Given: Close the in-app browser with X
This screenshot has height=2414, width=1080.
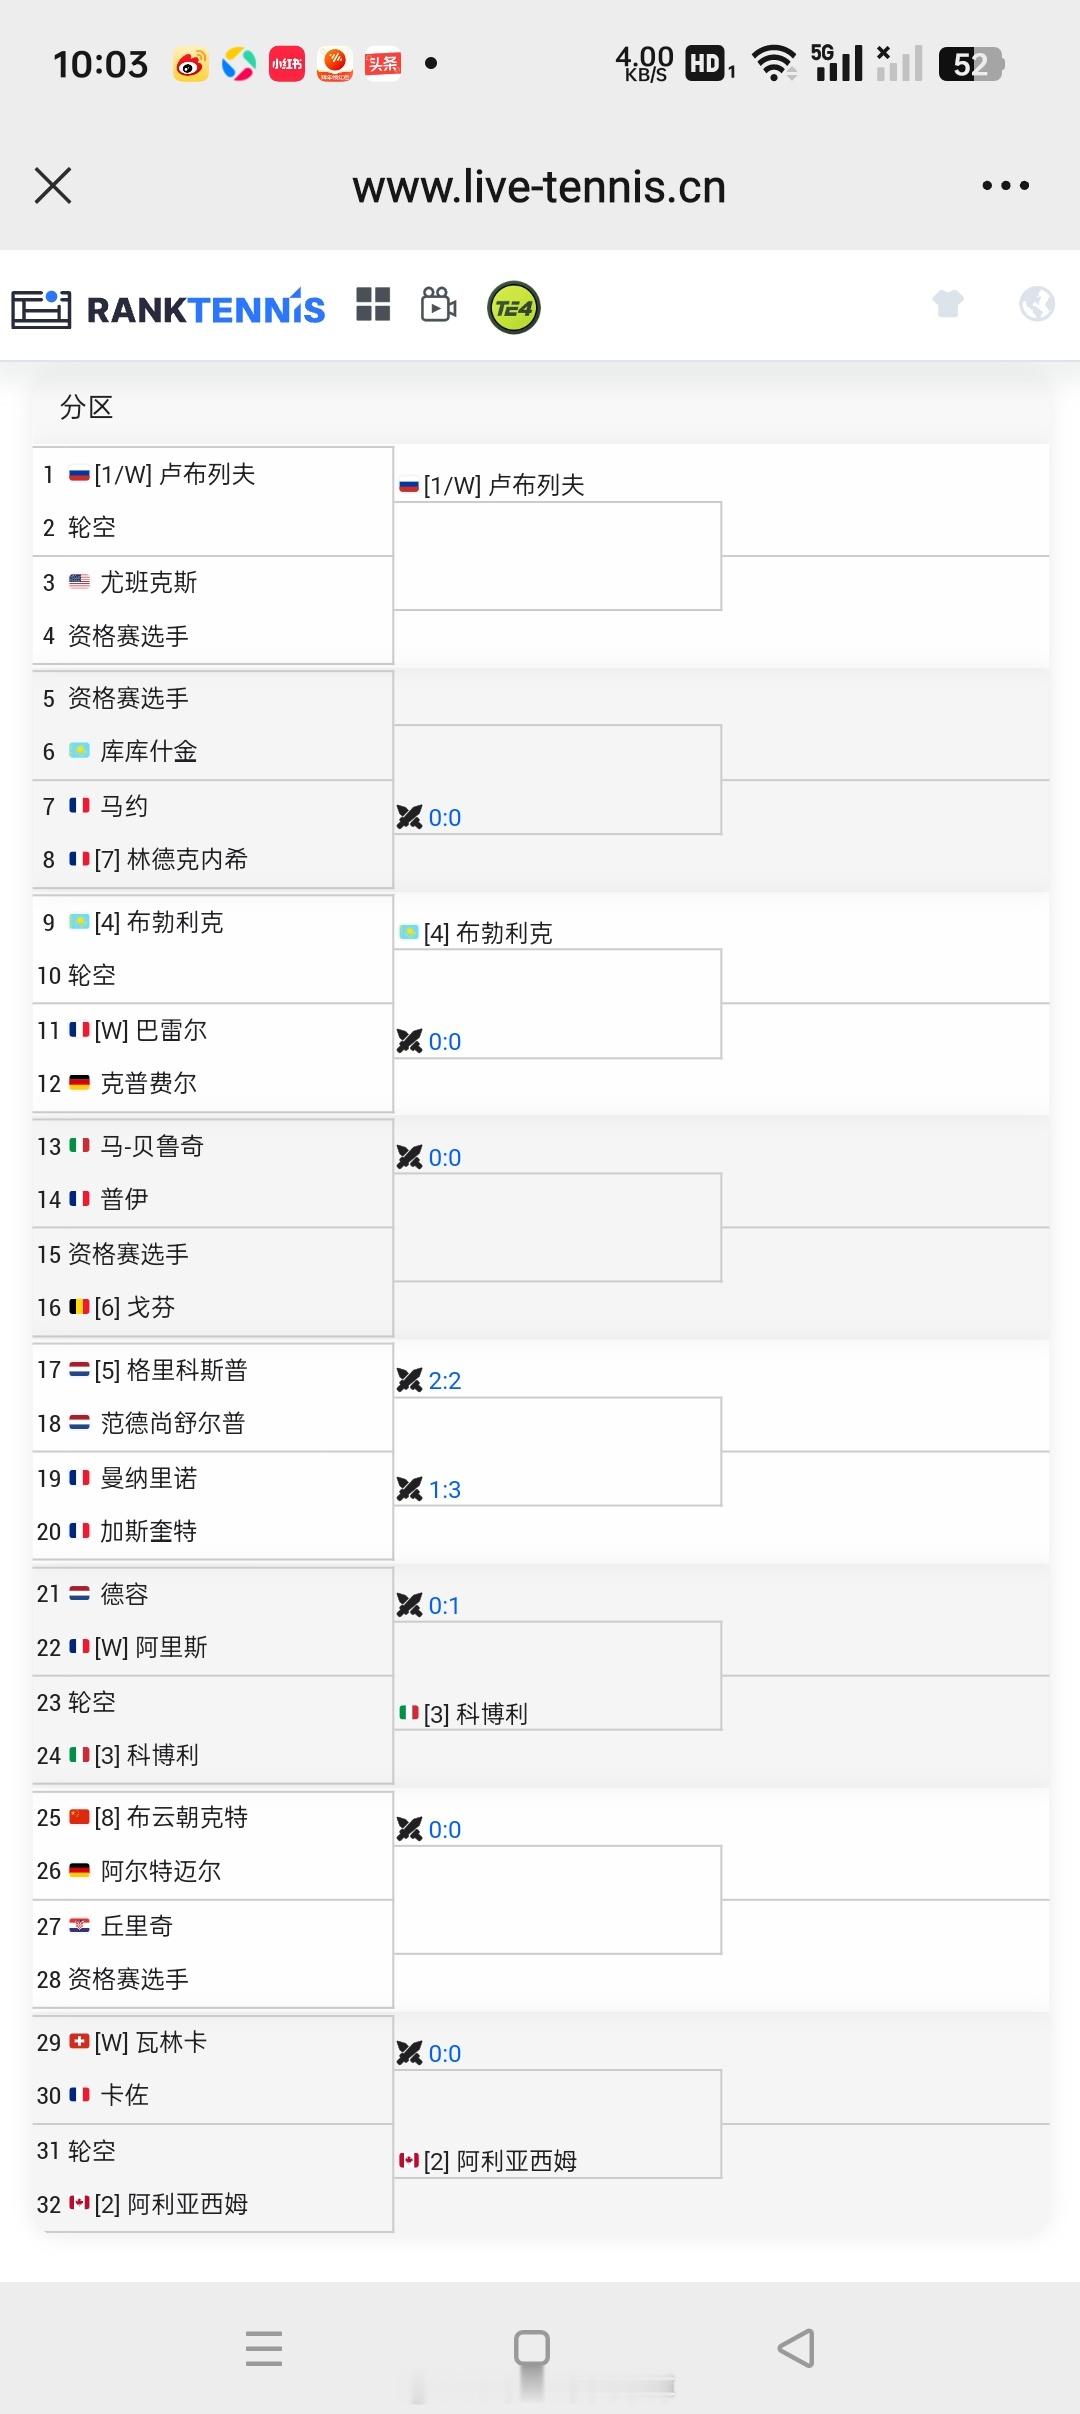Looking at the screenshot, I should tap(53, 186).
